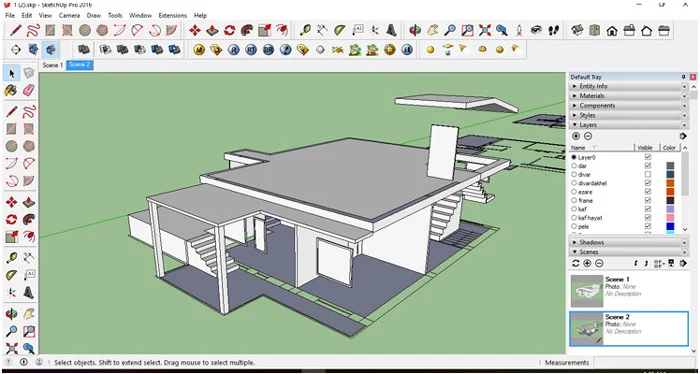This screenshot has height=374, width=700.
Task: Open V-Ray material editor M icon
Action: (x=199, y=50)
